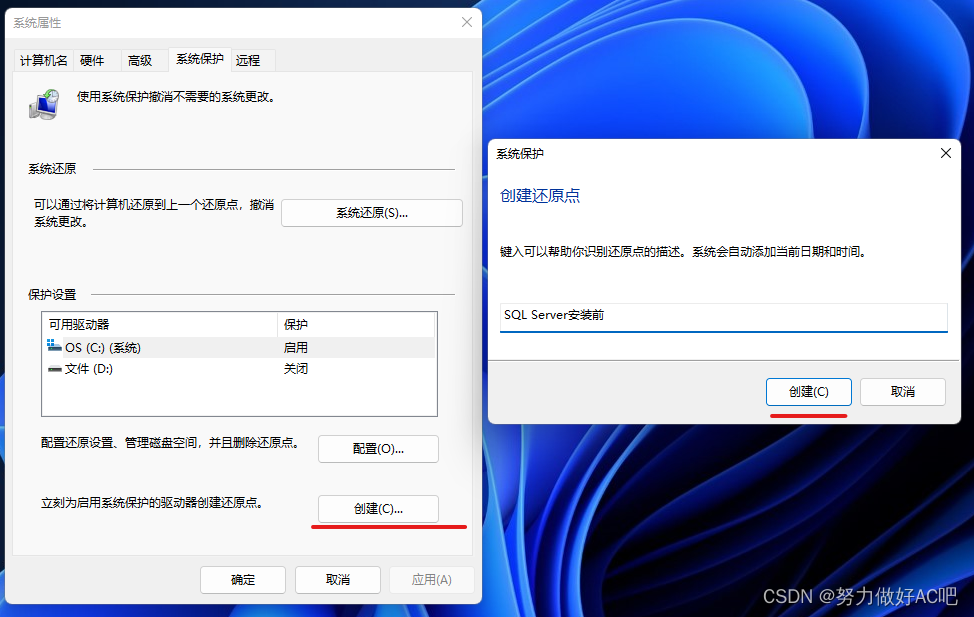This screenshot has width=974, height=617.
Task: Close the 系统属性 window
Action: [x=467, y=22]
